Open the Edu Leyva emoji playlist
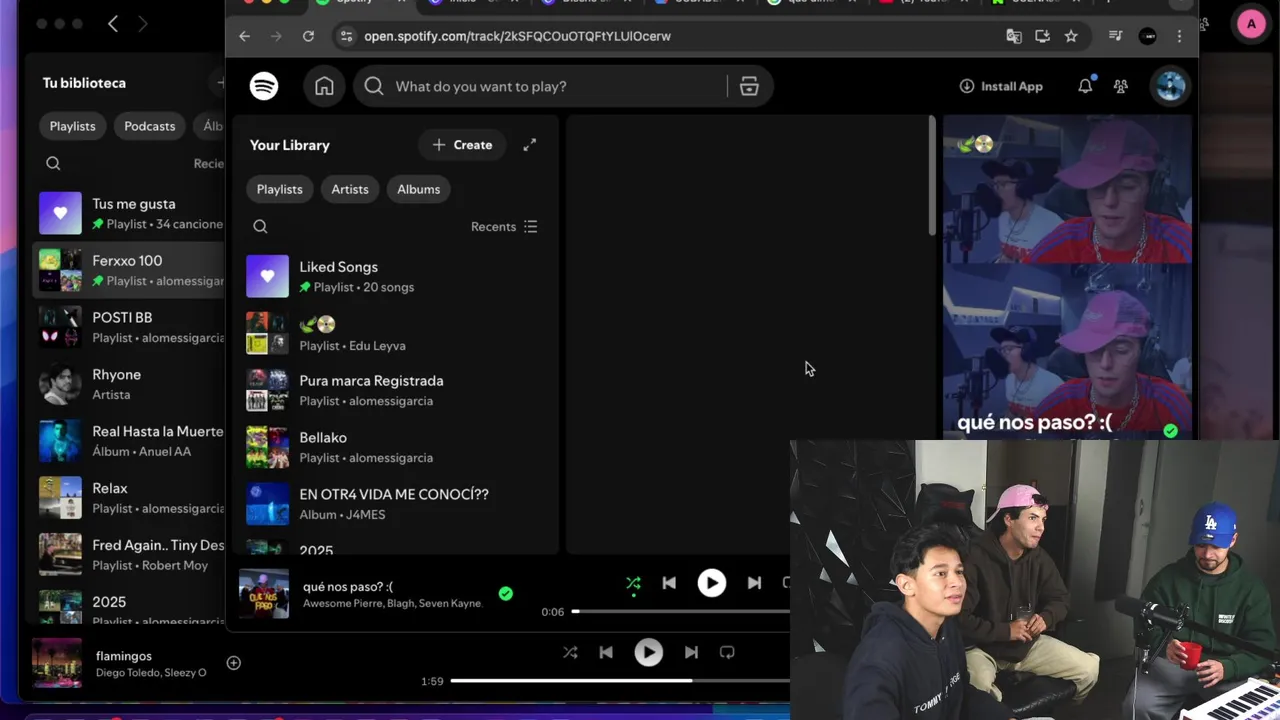The height and width of the screenshot is (720, 1280). [x=395, y=334]
